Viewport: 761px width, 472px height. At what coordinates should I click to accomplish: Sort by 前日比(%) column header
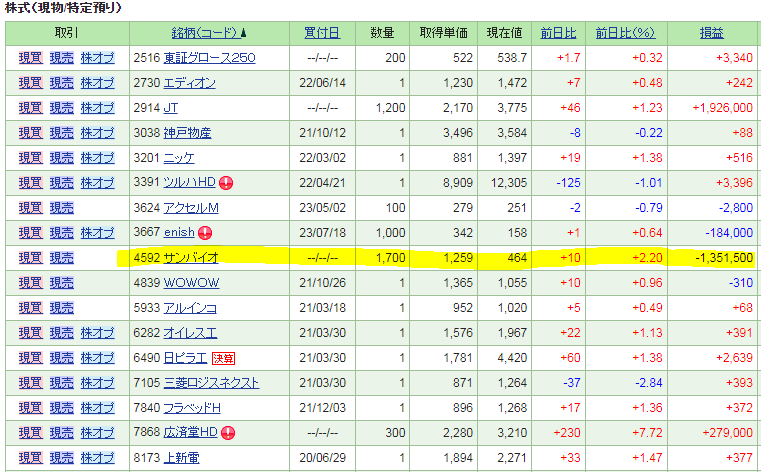click(626, 33)
